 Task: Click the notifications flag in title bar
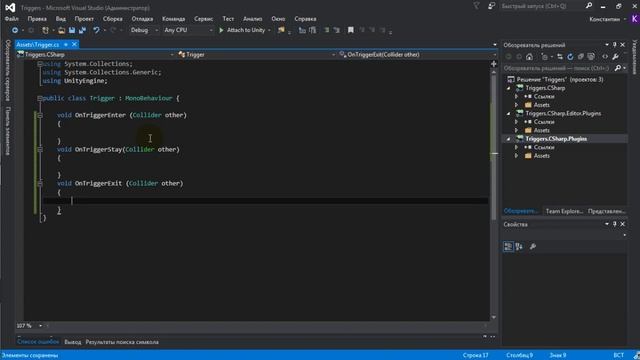pyautogui.click(x=476, y=6)
